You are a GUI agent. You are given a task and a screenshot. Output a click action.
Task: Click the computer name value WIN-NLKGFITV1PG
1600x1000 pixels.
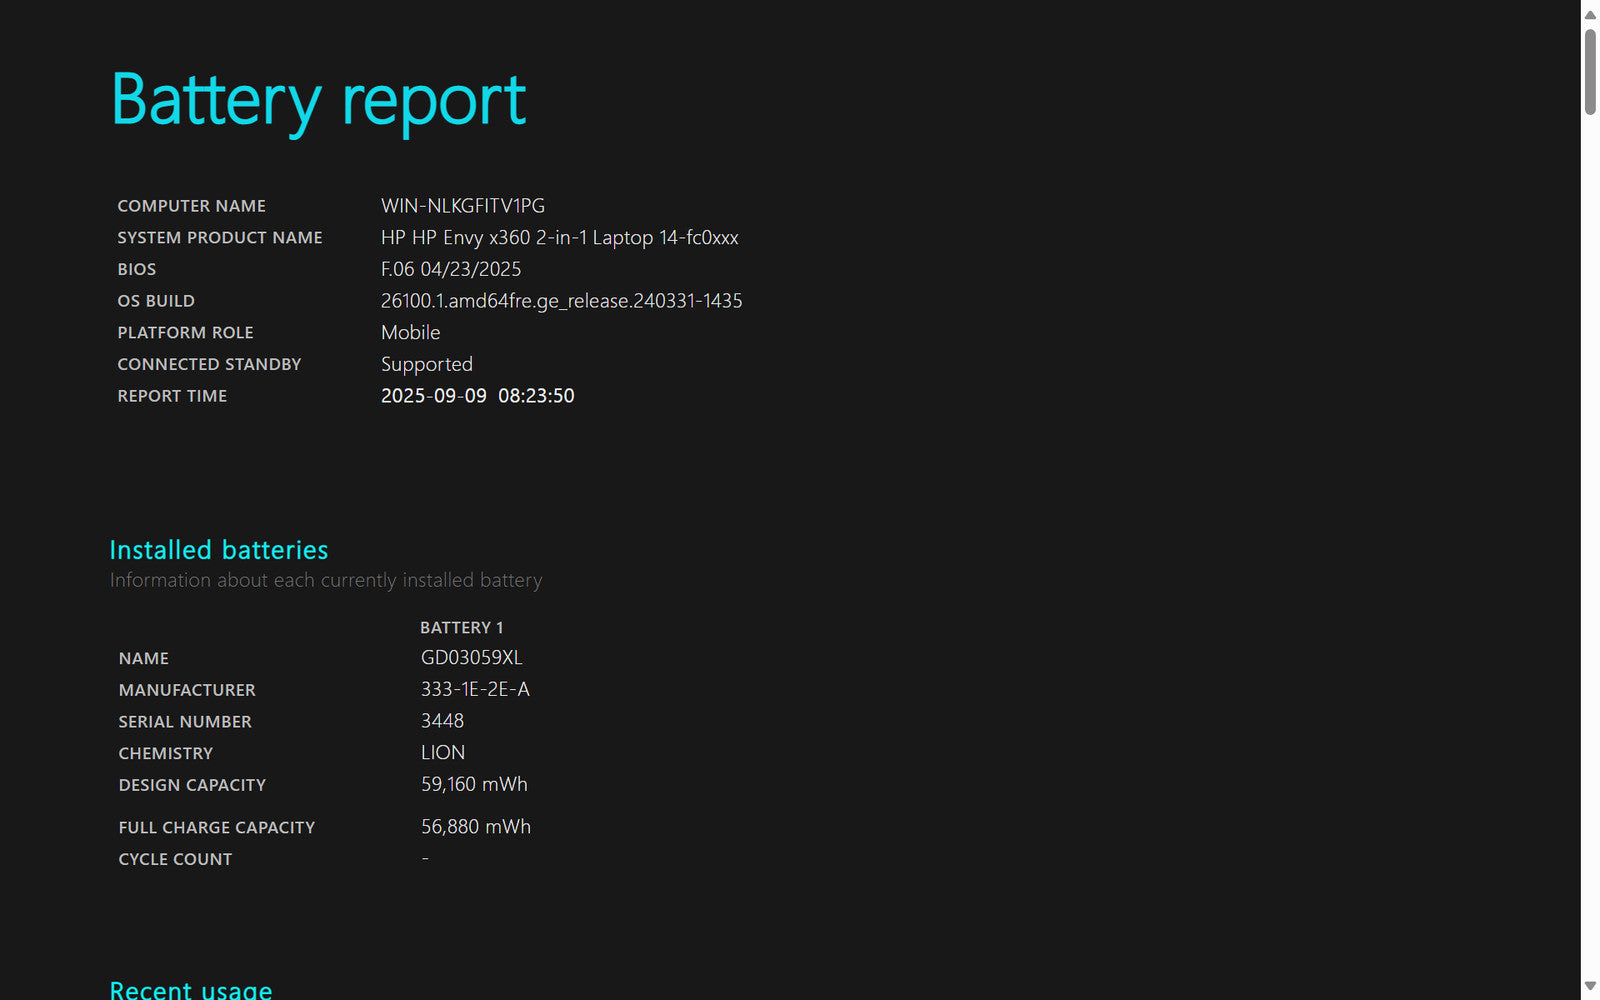point(462,206)
